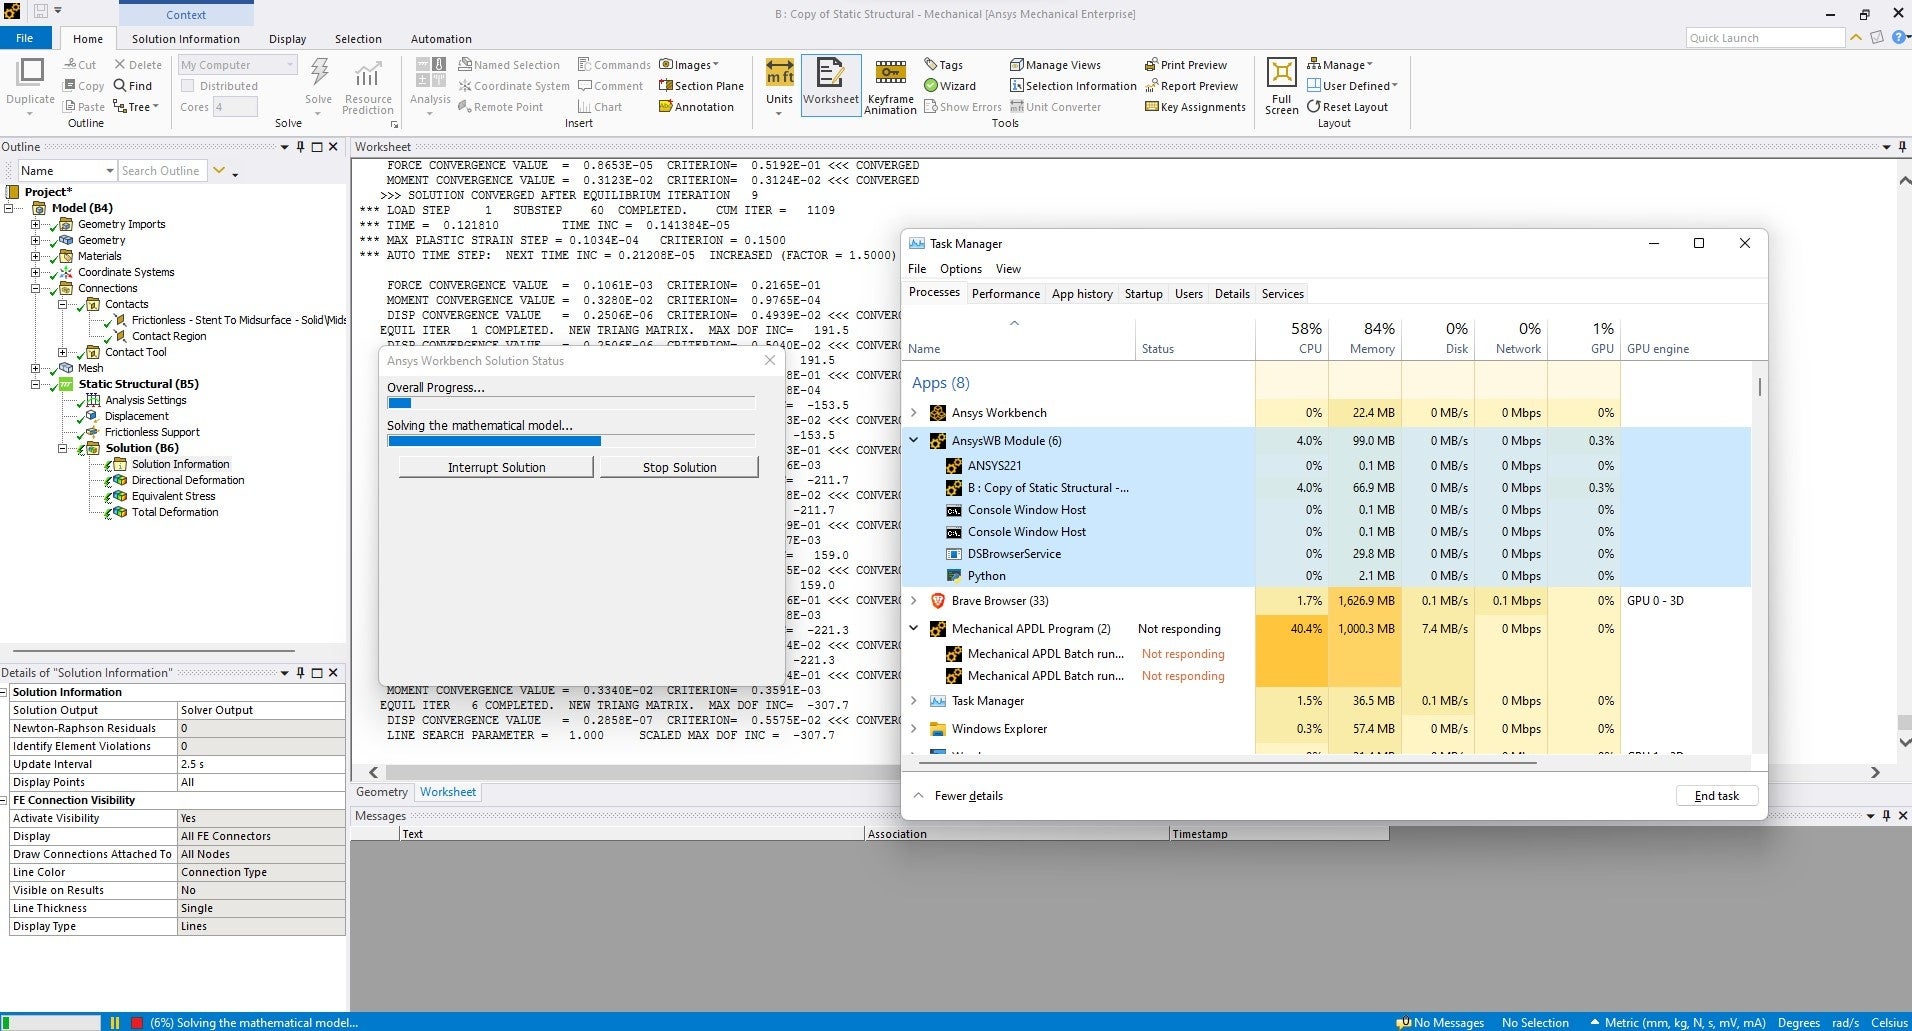Image resolution: width=1912 pixels, height=1031 pixels.
Task: Collapse the AnsysWB Module process group
Action: 914,440
